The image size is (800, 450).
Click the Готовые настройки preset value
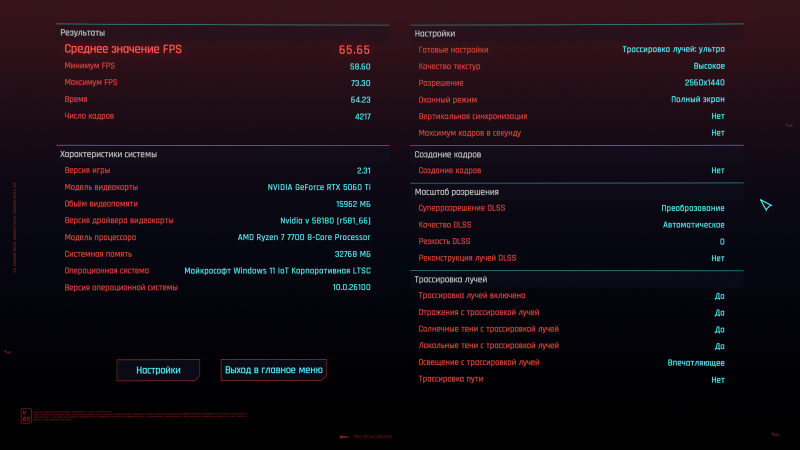[x=673, y=49]
